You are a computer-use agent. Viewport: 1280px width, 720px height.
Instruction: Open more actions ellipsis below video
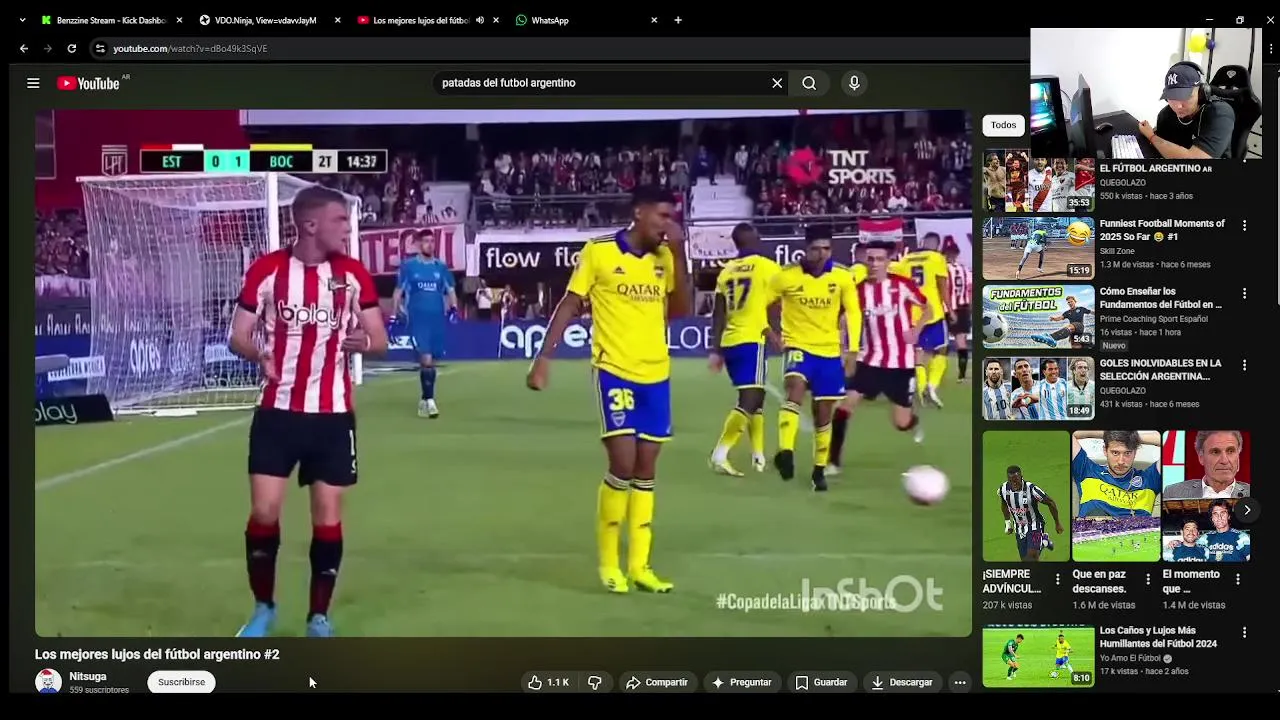point(960,682)
